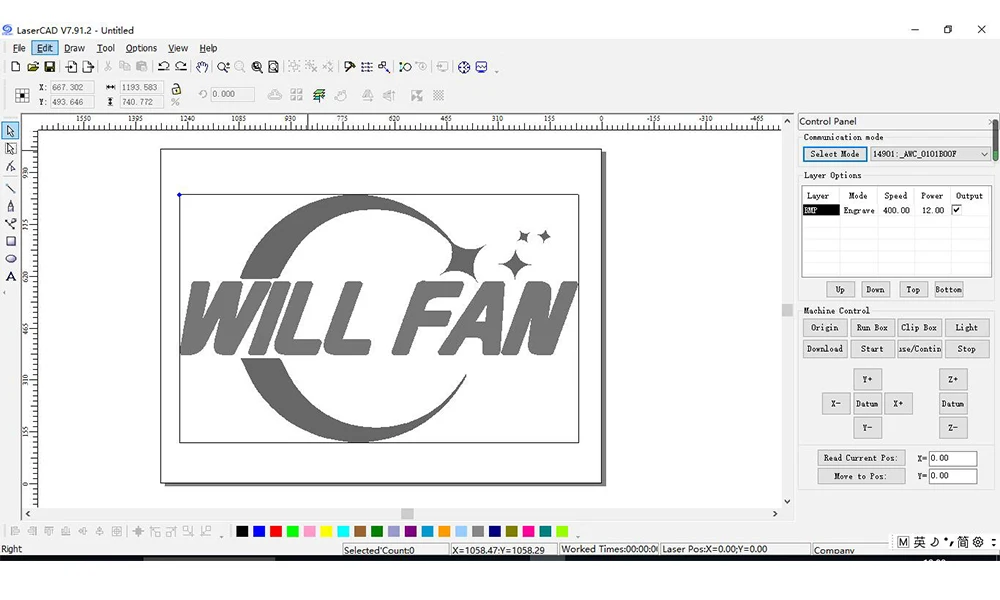Image resolution: width=1000 pixels, height=600 pixels.
Task: Activate the Pan hand tool
Action: click(202, 66)
